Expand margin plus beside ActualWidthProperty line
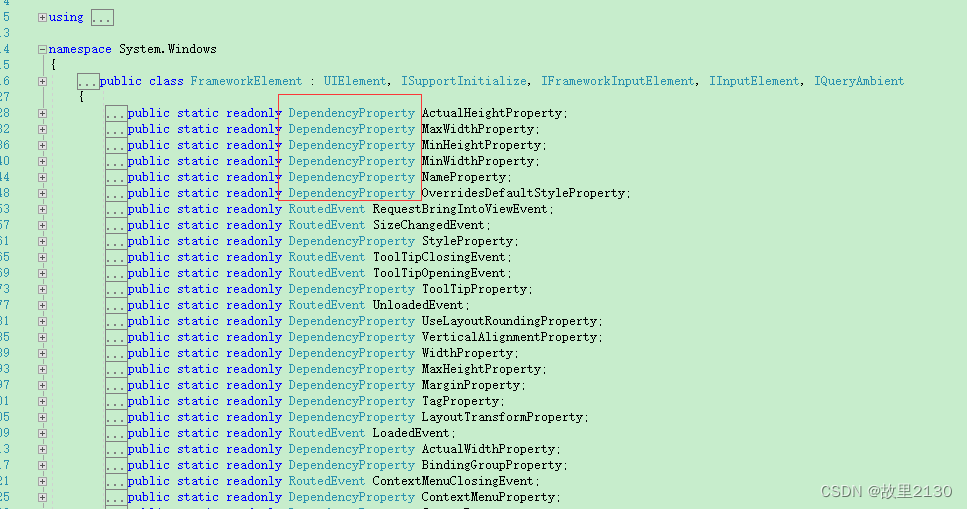This screenshot has height=509, width=967. (x=42, y=450)
